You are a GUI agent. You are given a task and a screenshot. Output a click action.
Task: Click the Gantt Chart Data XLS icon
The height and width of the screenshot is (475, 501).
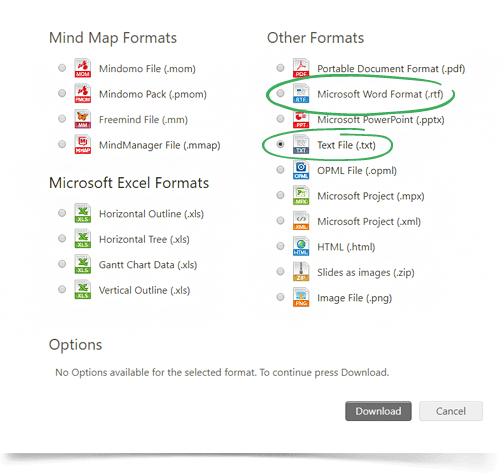click(83, 264)
